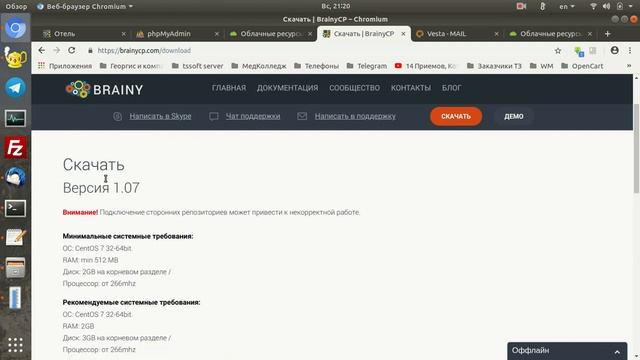Open the volume indicator in top bar
The width and height of the screenshot is (640, 360).
tap(607, 6)
